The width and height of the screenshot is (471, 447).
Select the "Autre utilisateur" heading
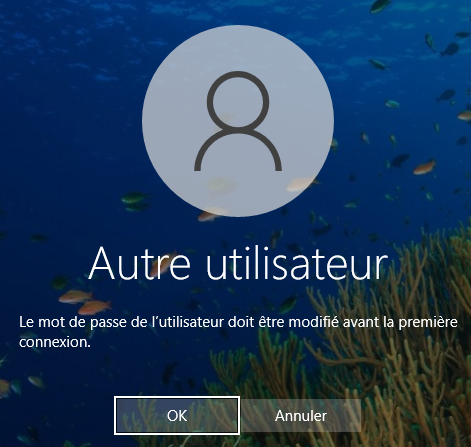pyautogui.click(x=238, y=264)
